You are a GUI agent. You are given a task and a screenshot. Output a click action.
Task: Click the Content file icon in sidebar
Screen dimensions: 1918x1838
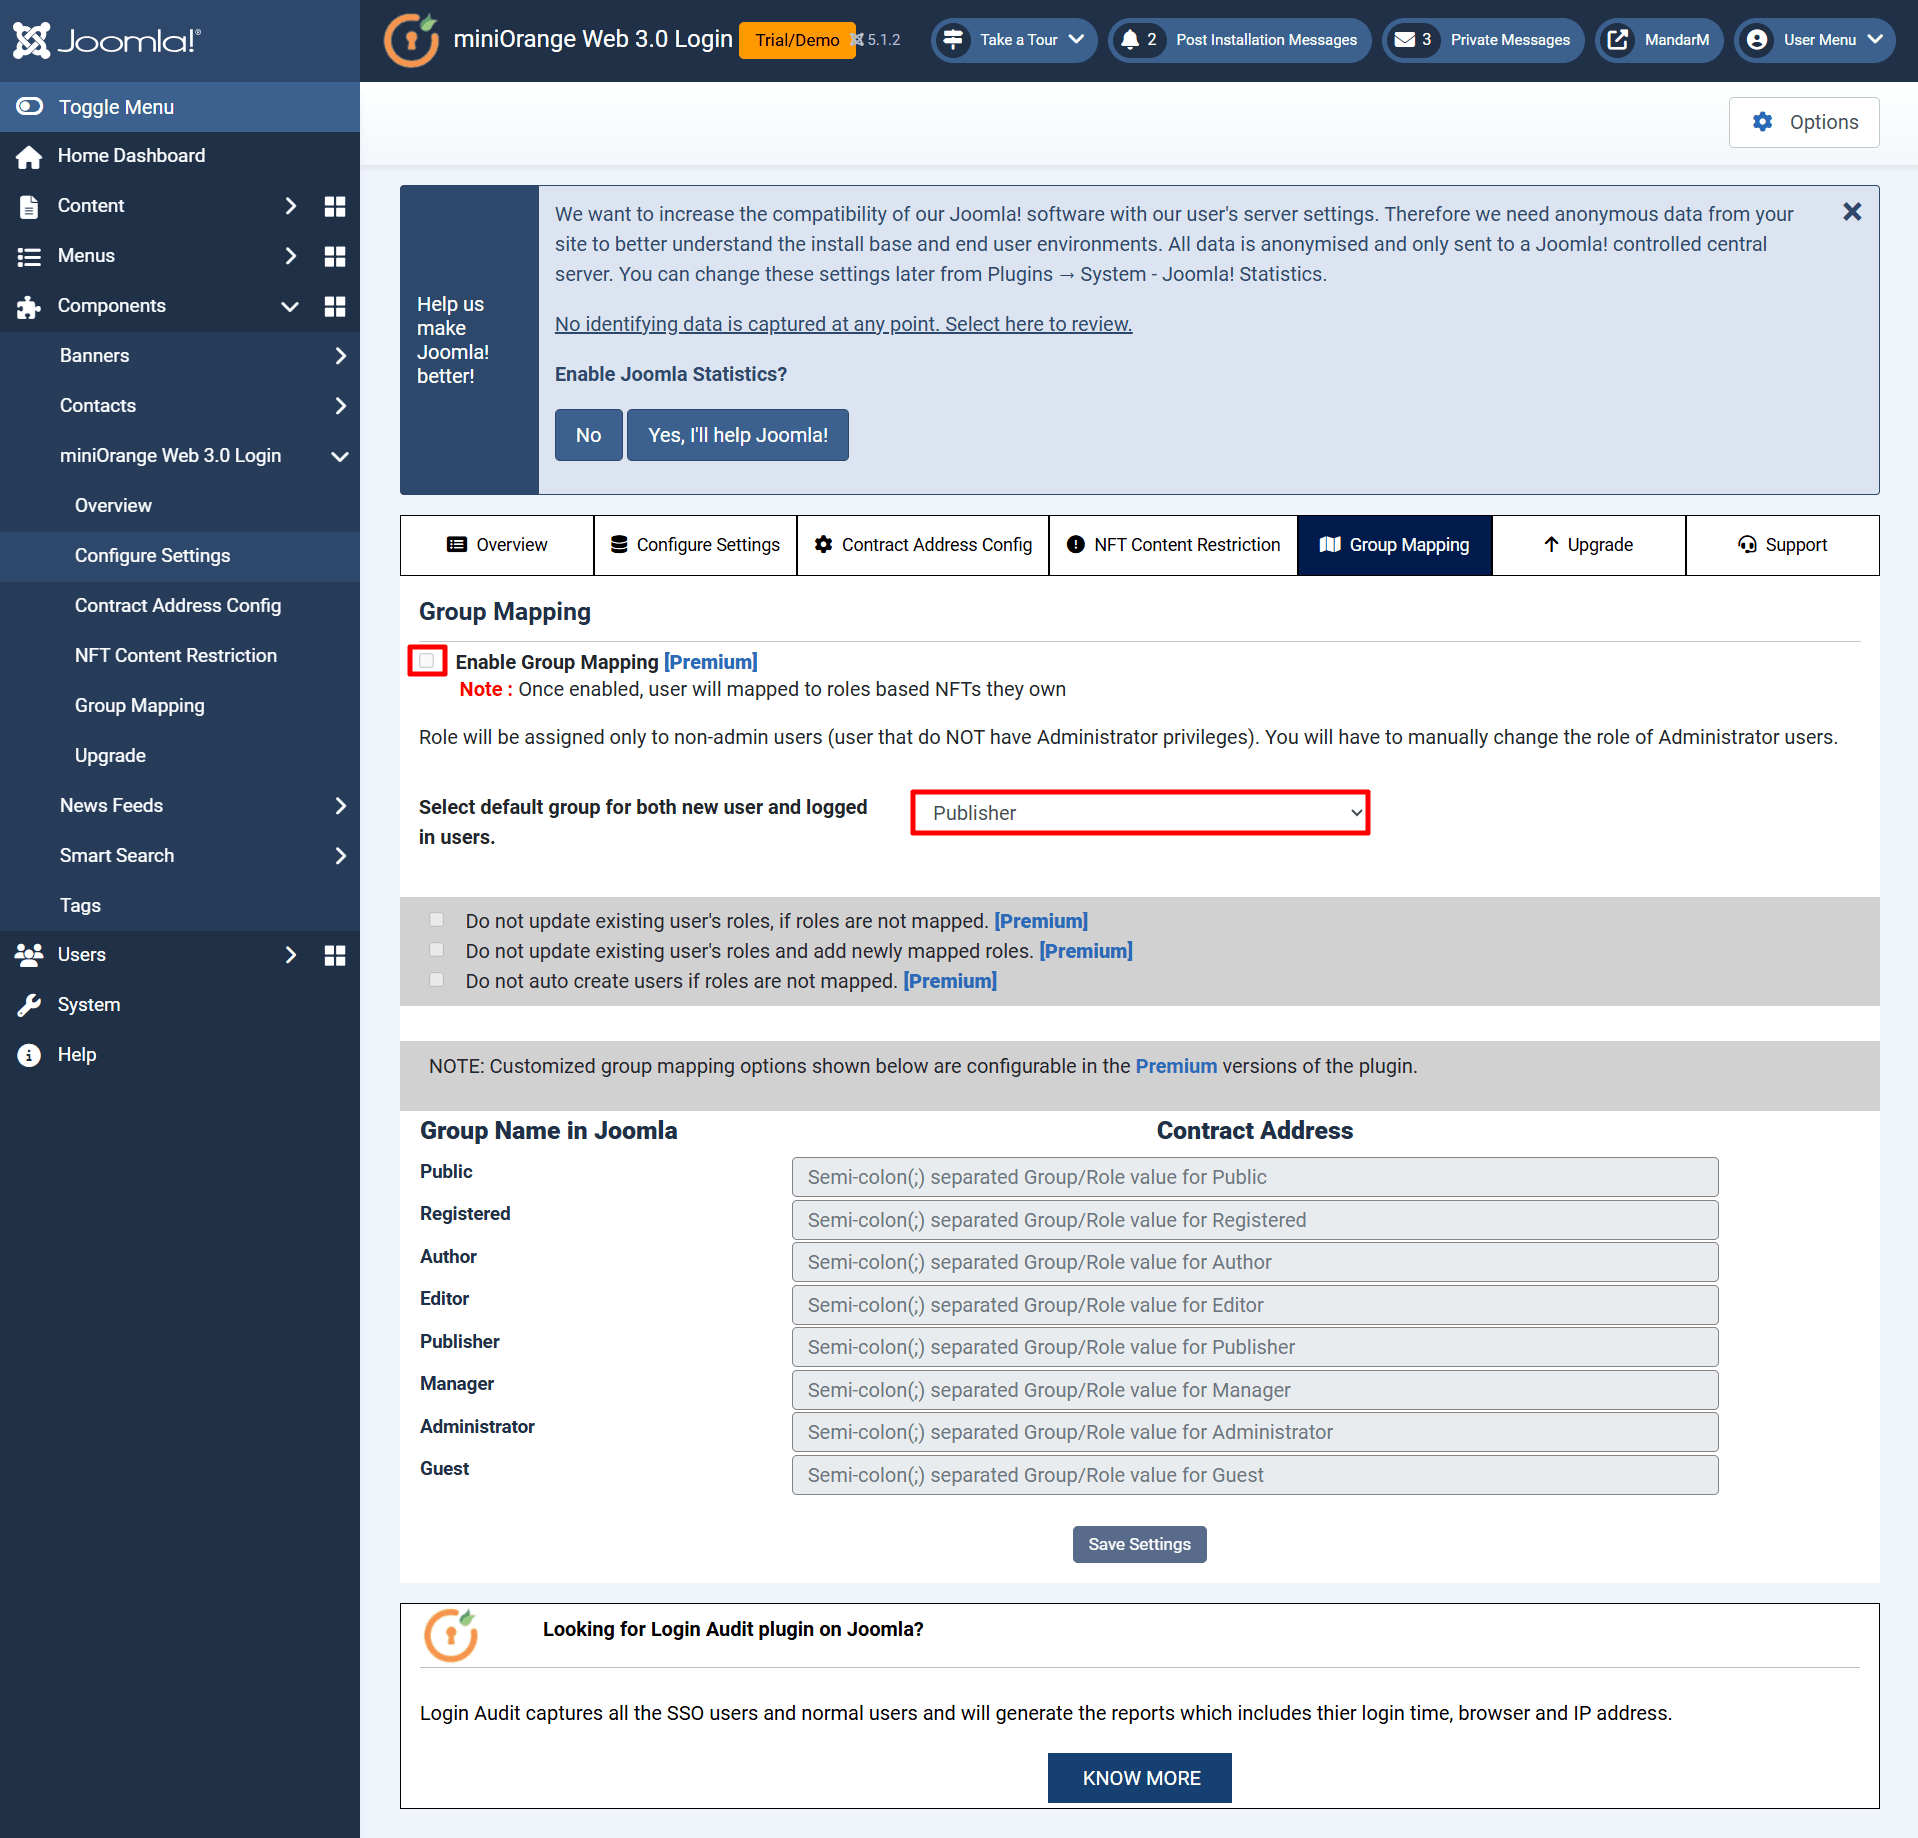click(29, 206)
